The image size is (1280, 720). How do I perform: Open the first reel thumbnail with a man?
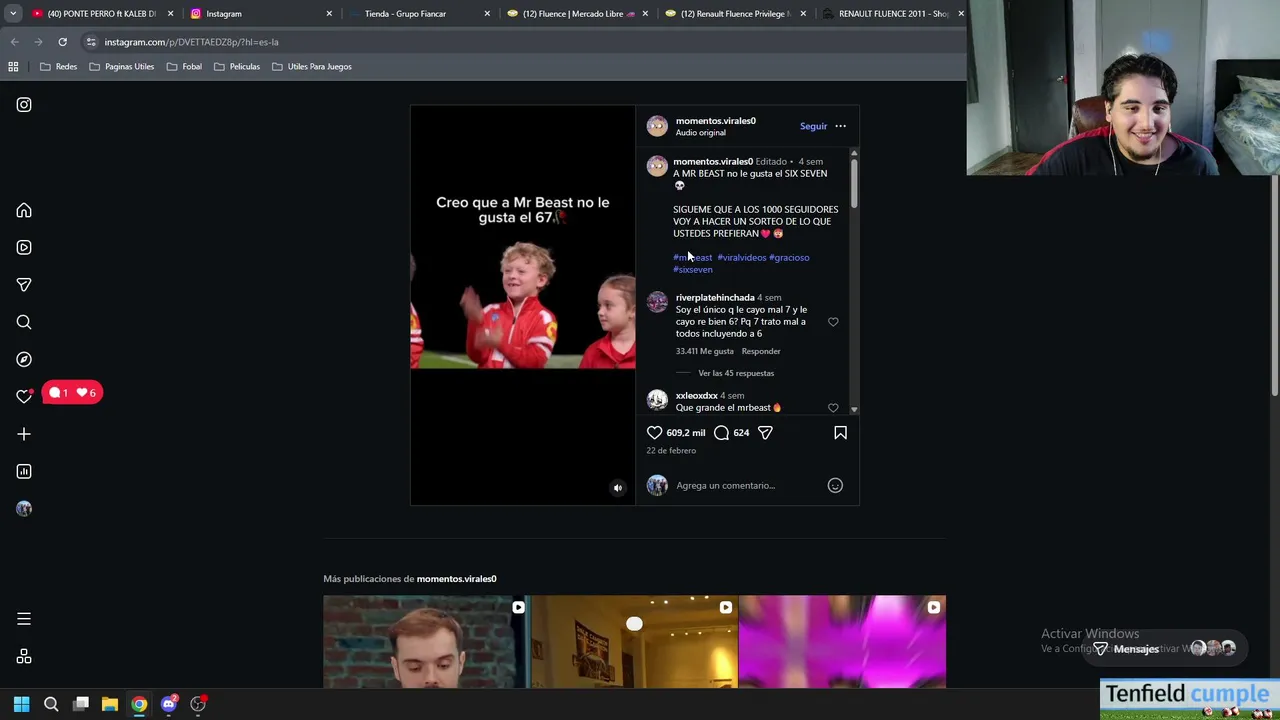click(426, 642)
